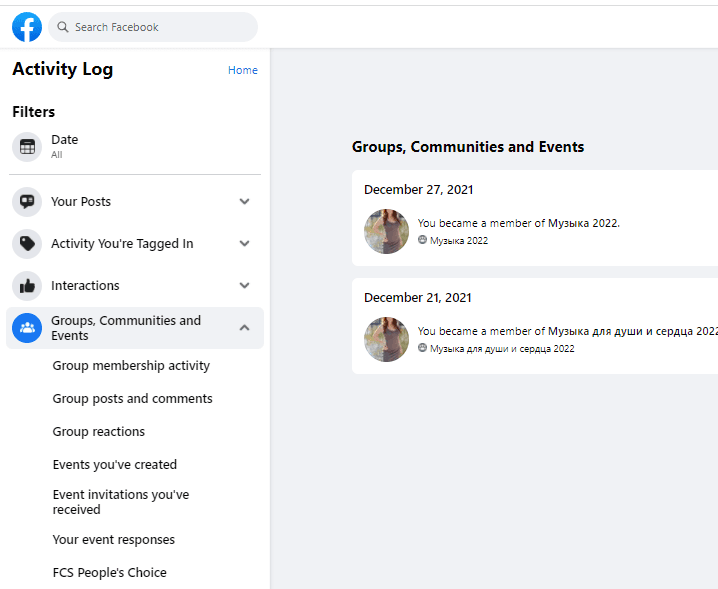Click the Your Posts speech bubble icon

click(27, 202)
